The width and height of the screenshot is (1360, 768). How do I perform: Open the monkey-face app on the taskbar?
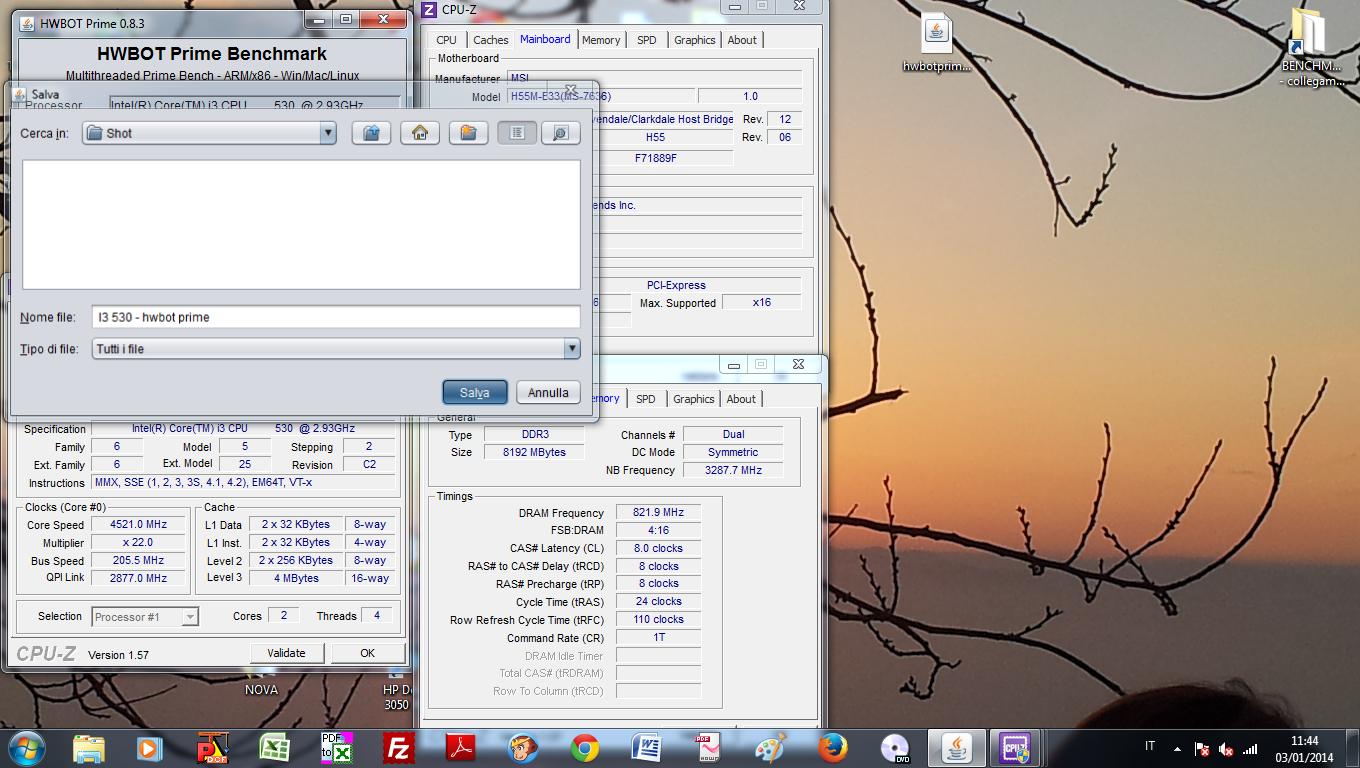tap(522, 748)
